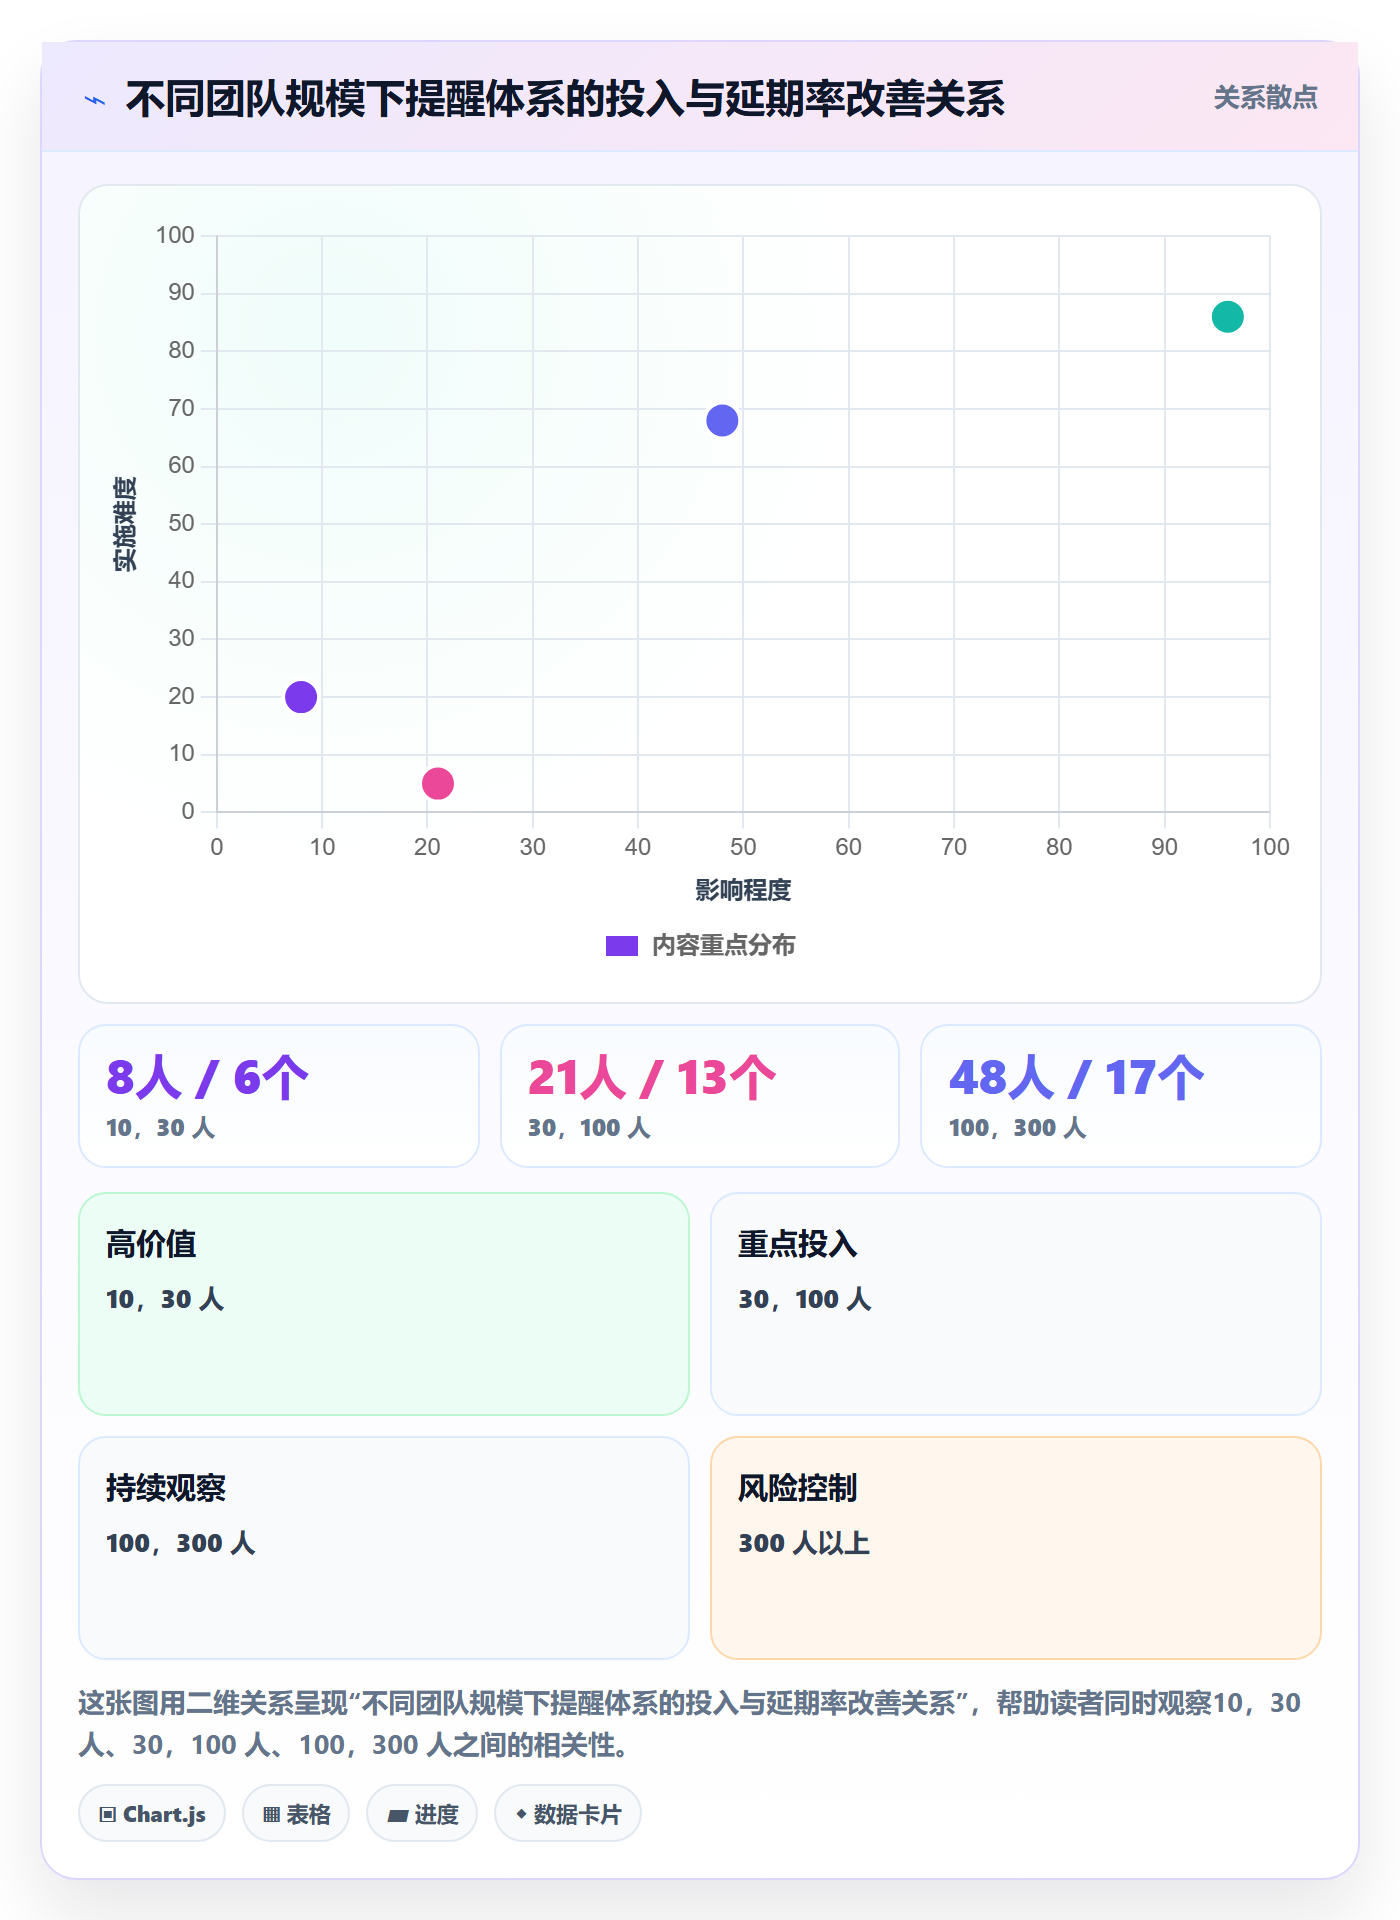1400x1920 pixels.
Task: Select the 持续观察 quadrant card
Action: pyautogui.click(x=384, y=1548)
